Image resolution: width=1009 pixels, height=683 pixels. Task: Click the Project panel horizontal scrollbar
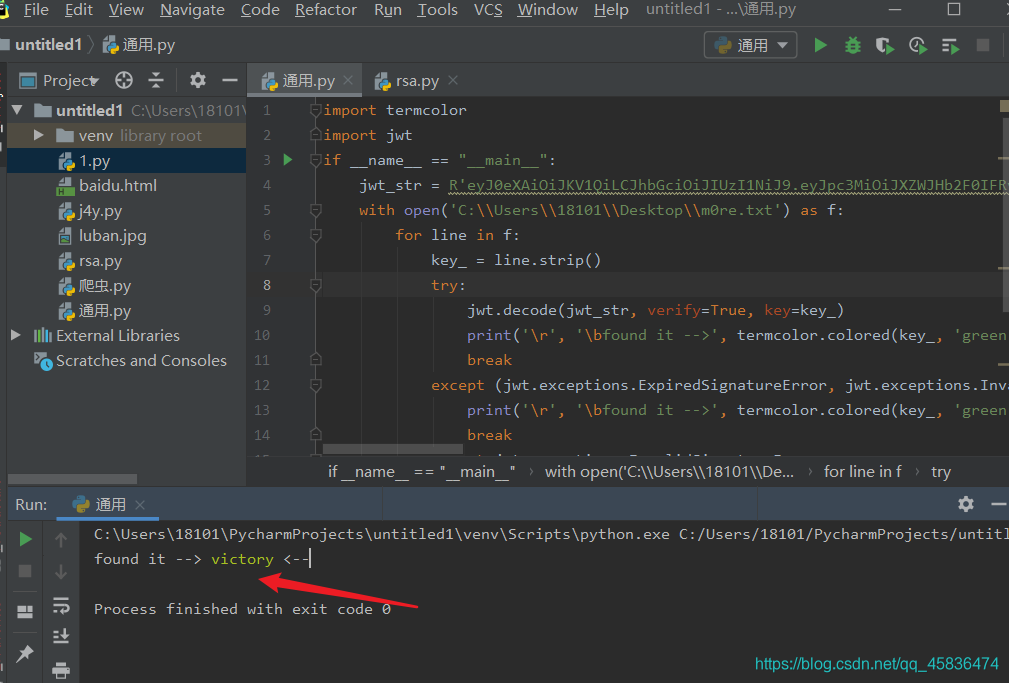click(72, 479)
